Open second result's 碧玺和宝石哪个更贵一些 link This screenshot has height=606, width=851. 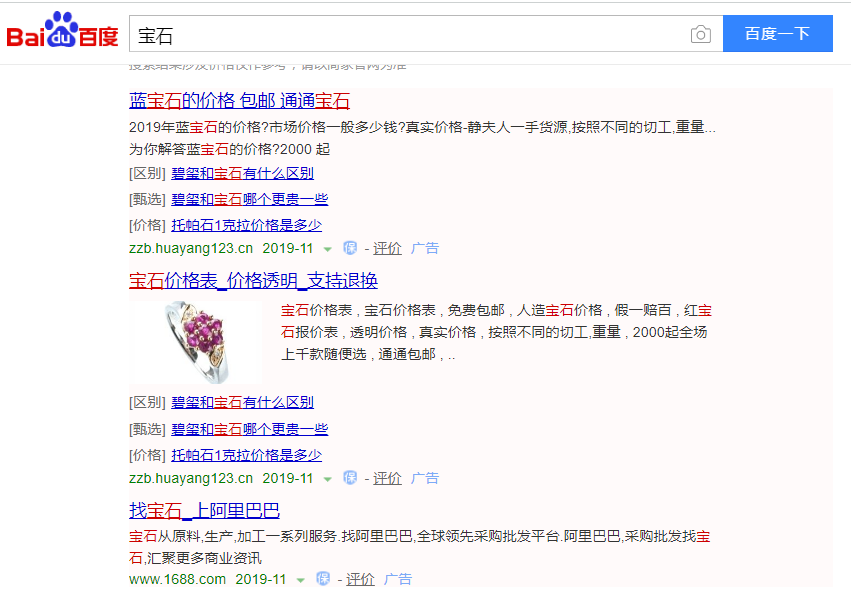coord(250,429)
